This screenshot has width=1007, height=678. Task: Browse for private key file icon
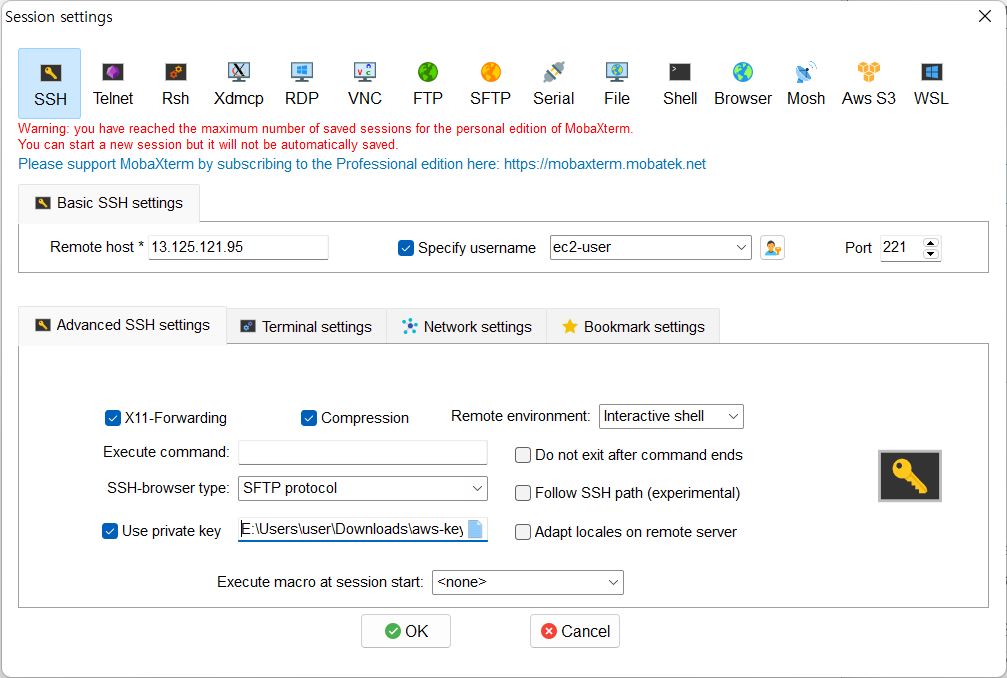pos(475,529)
